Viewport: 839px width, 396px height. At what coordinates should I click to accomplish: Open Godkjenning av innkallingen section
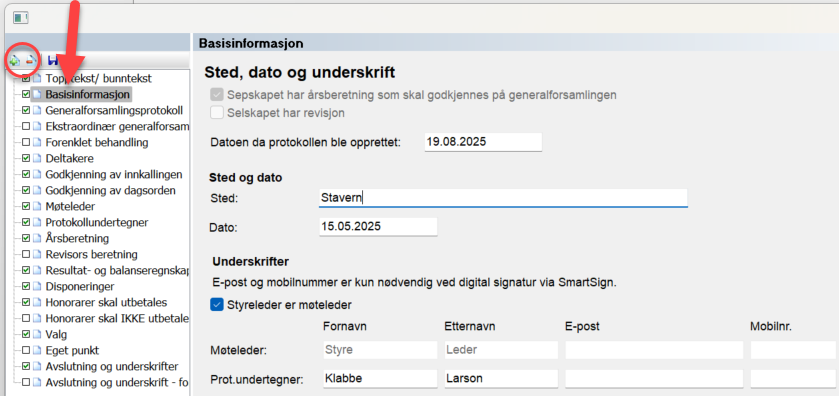pos(114,174)
